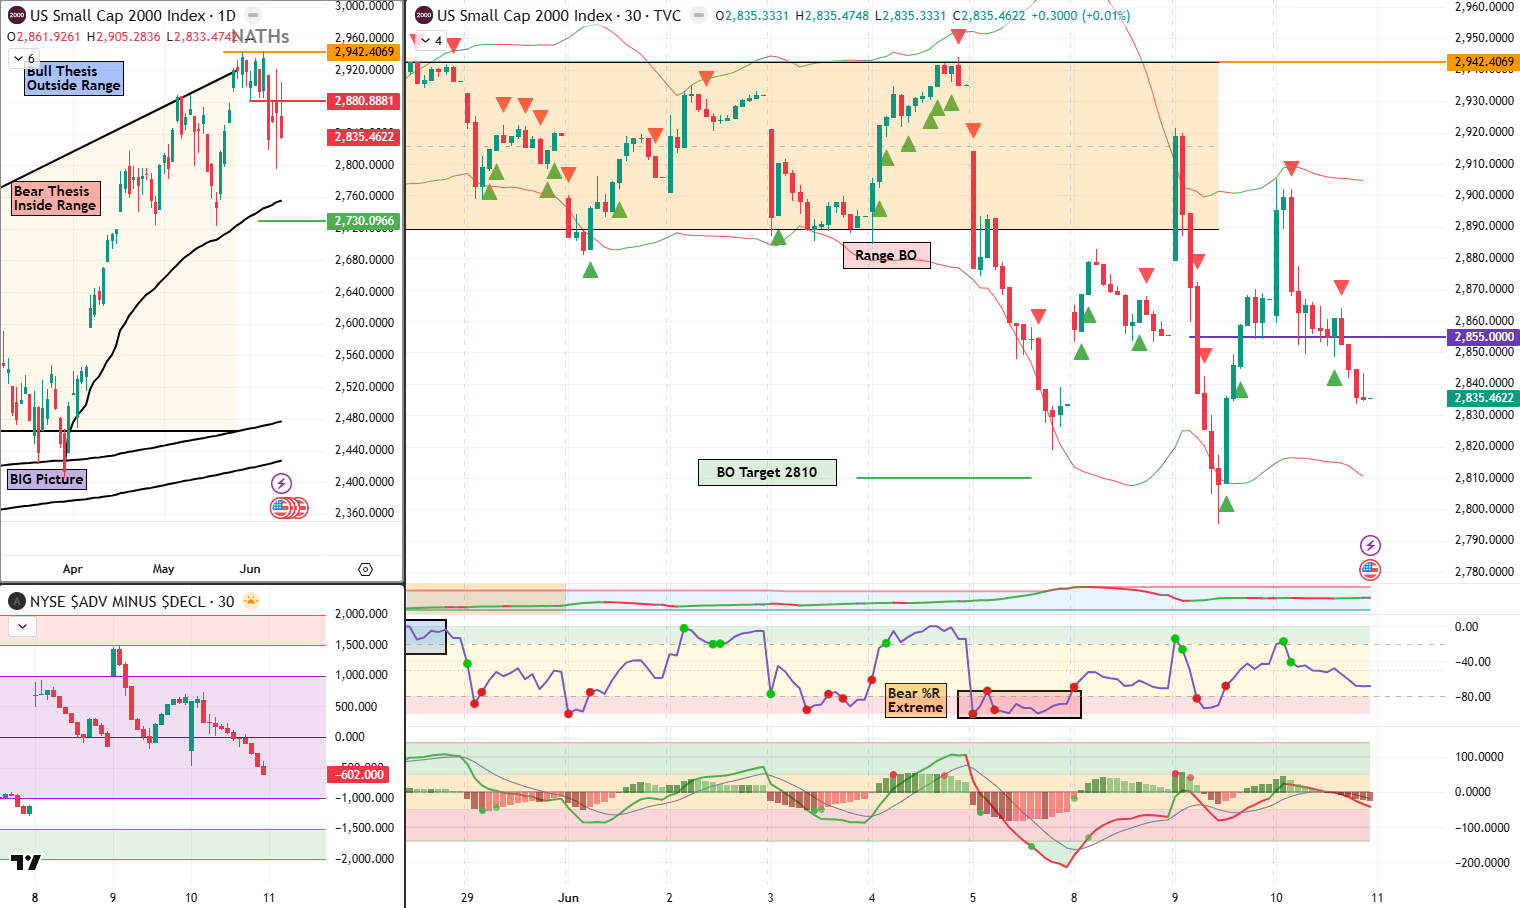Click the daily chart's 2000 symbol logo

click(16, 15)
